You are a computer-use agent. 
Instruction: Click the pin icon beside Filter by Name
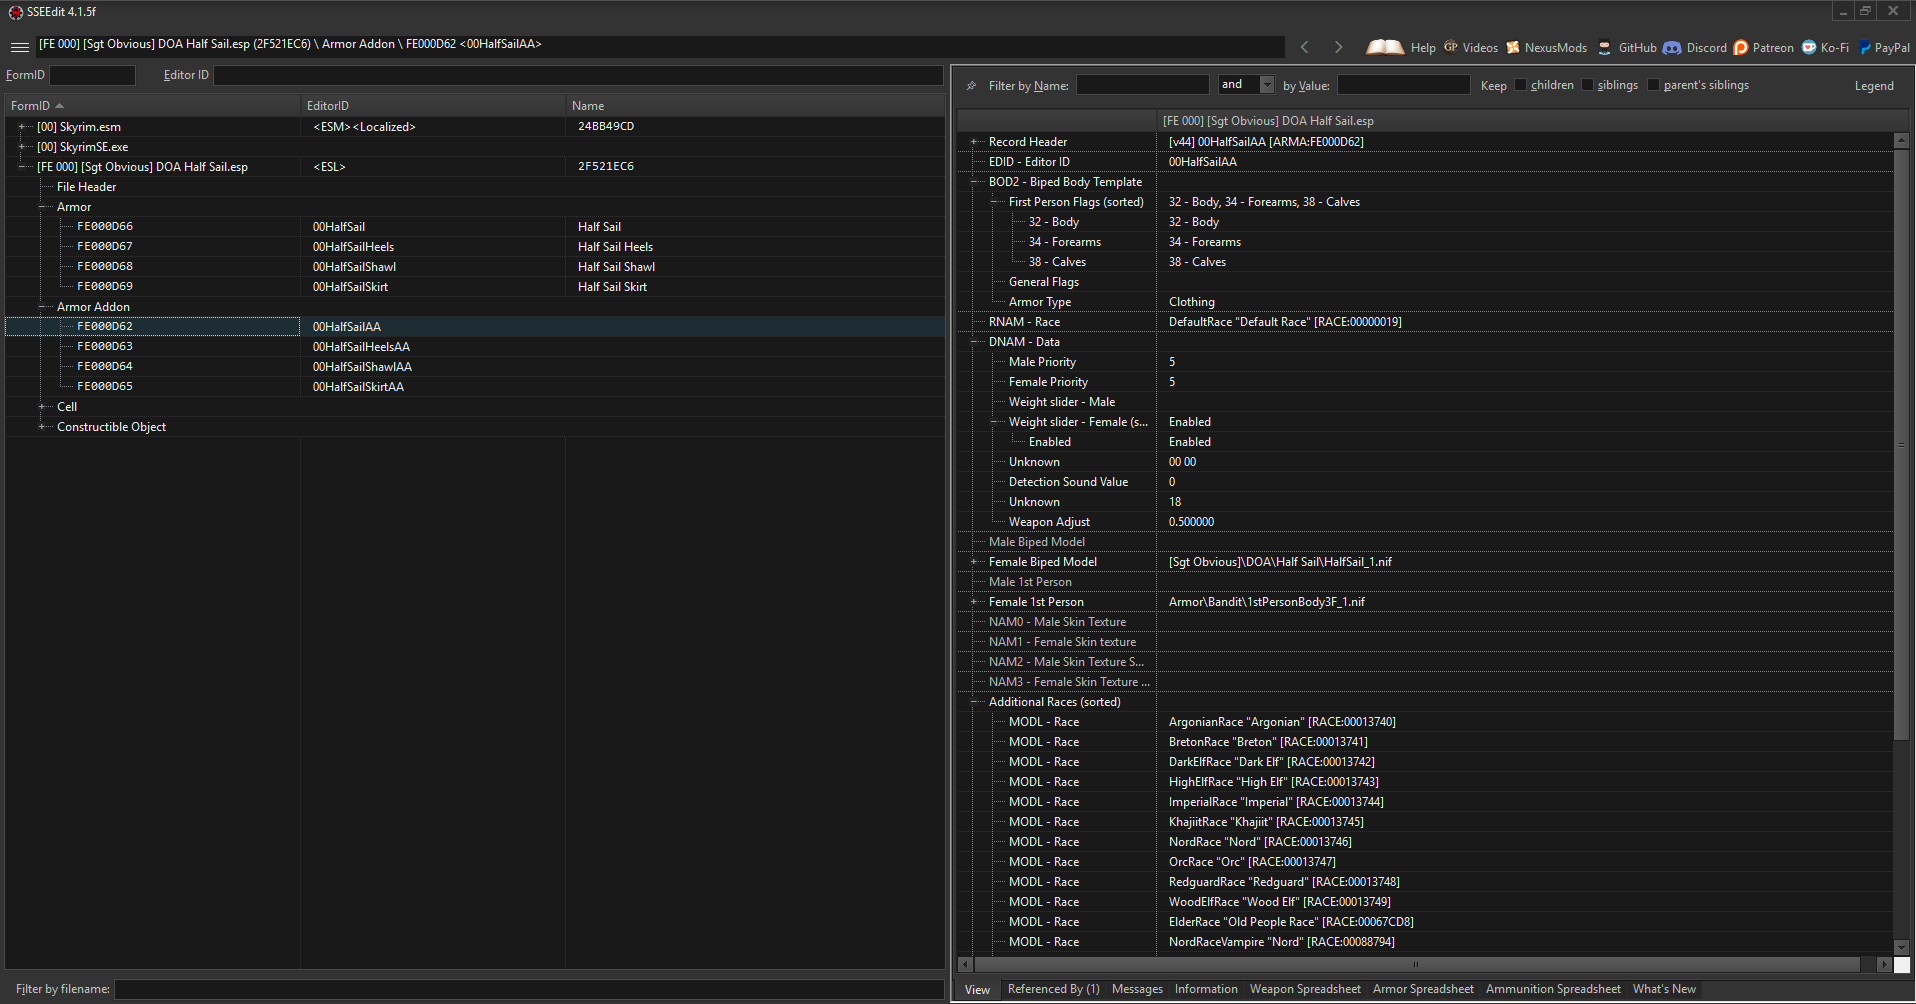point(971,86)
